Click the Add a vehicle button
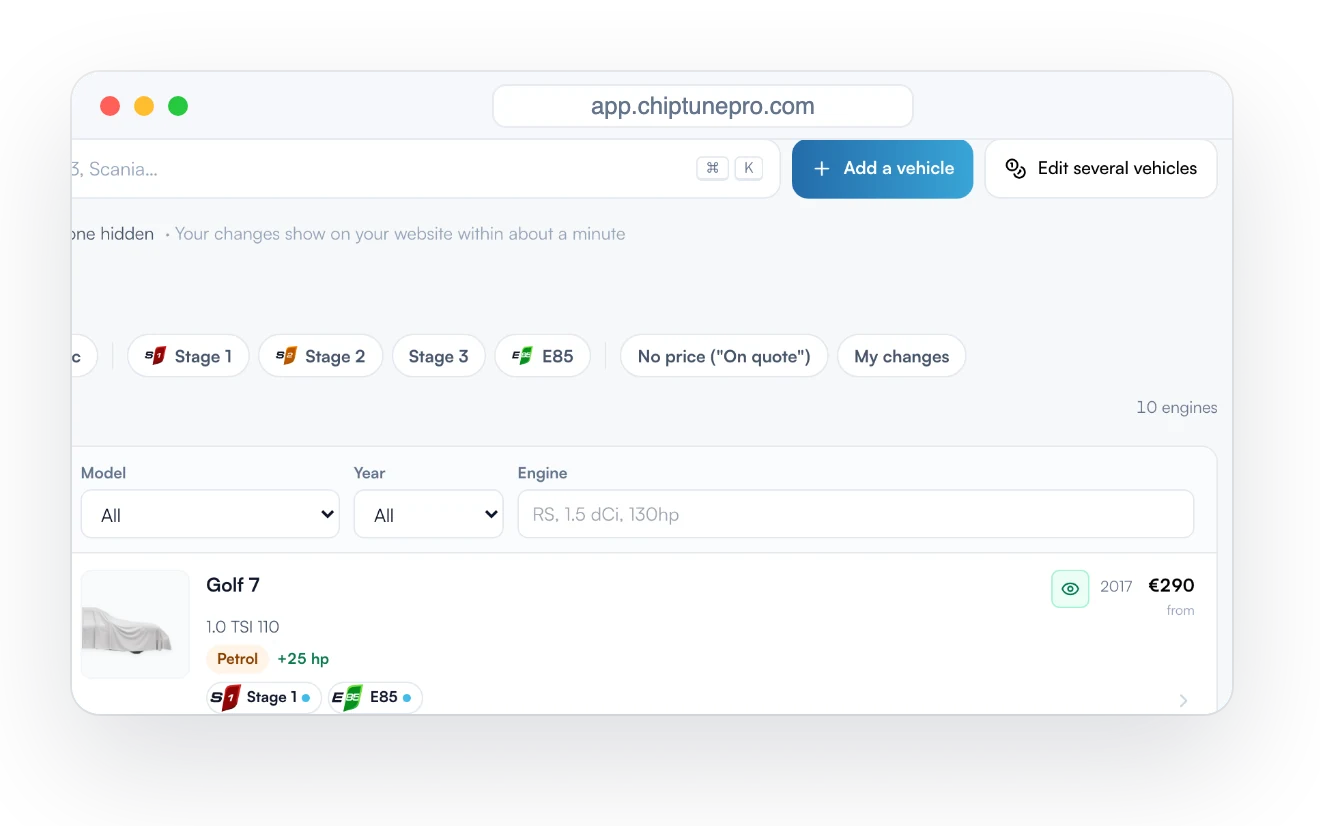Screen dimensions: 1320x826 point(882,169)
